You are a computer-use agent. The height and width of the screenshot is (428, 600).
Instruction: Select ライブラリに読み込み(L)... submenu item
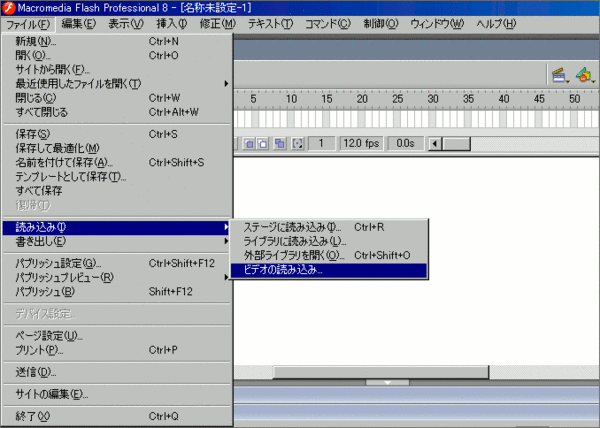[329, 241]
